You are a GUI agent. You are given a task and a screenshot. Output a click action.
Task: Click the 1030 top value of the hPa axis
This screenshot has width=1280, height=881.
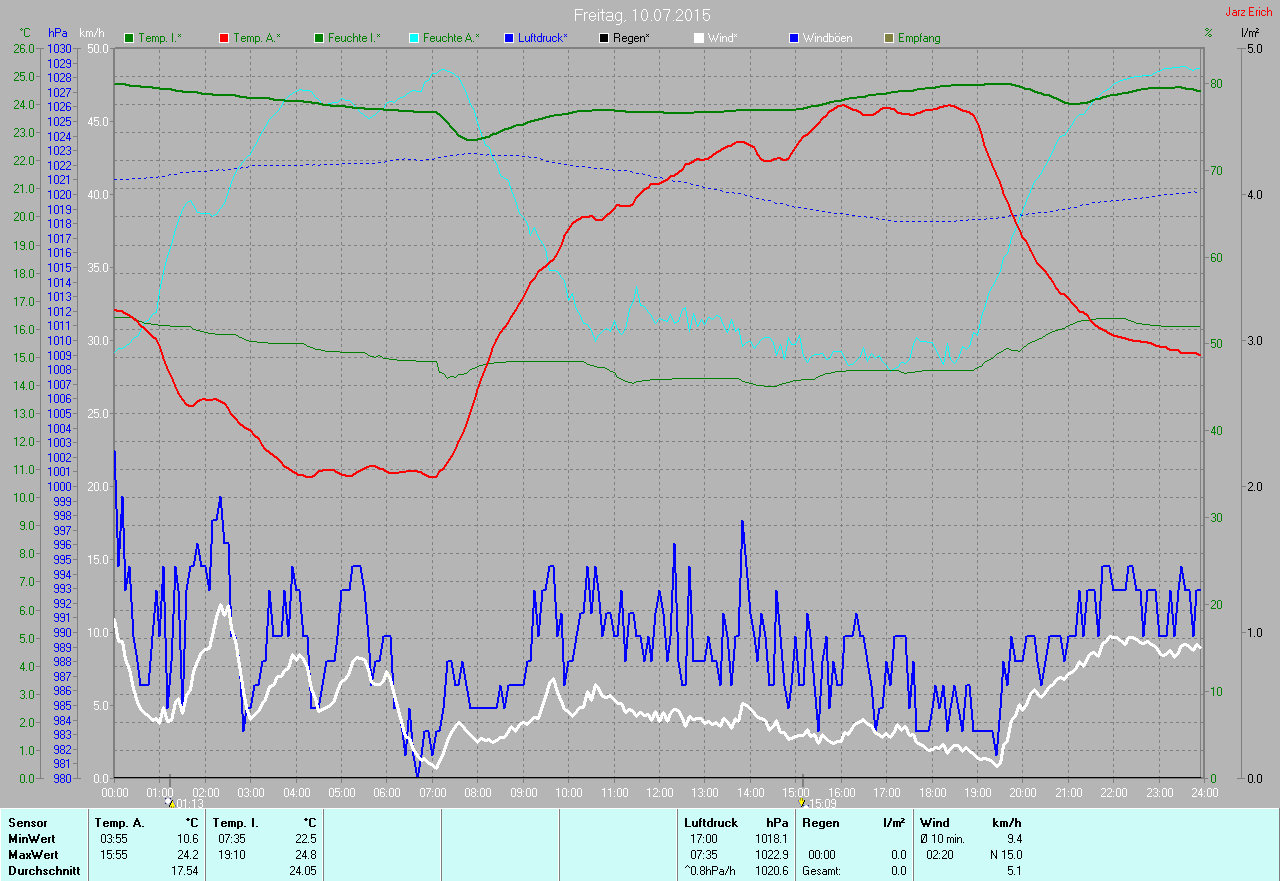click(59, 48)
